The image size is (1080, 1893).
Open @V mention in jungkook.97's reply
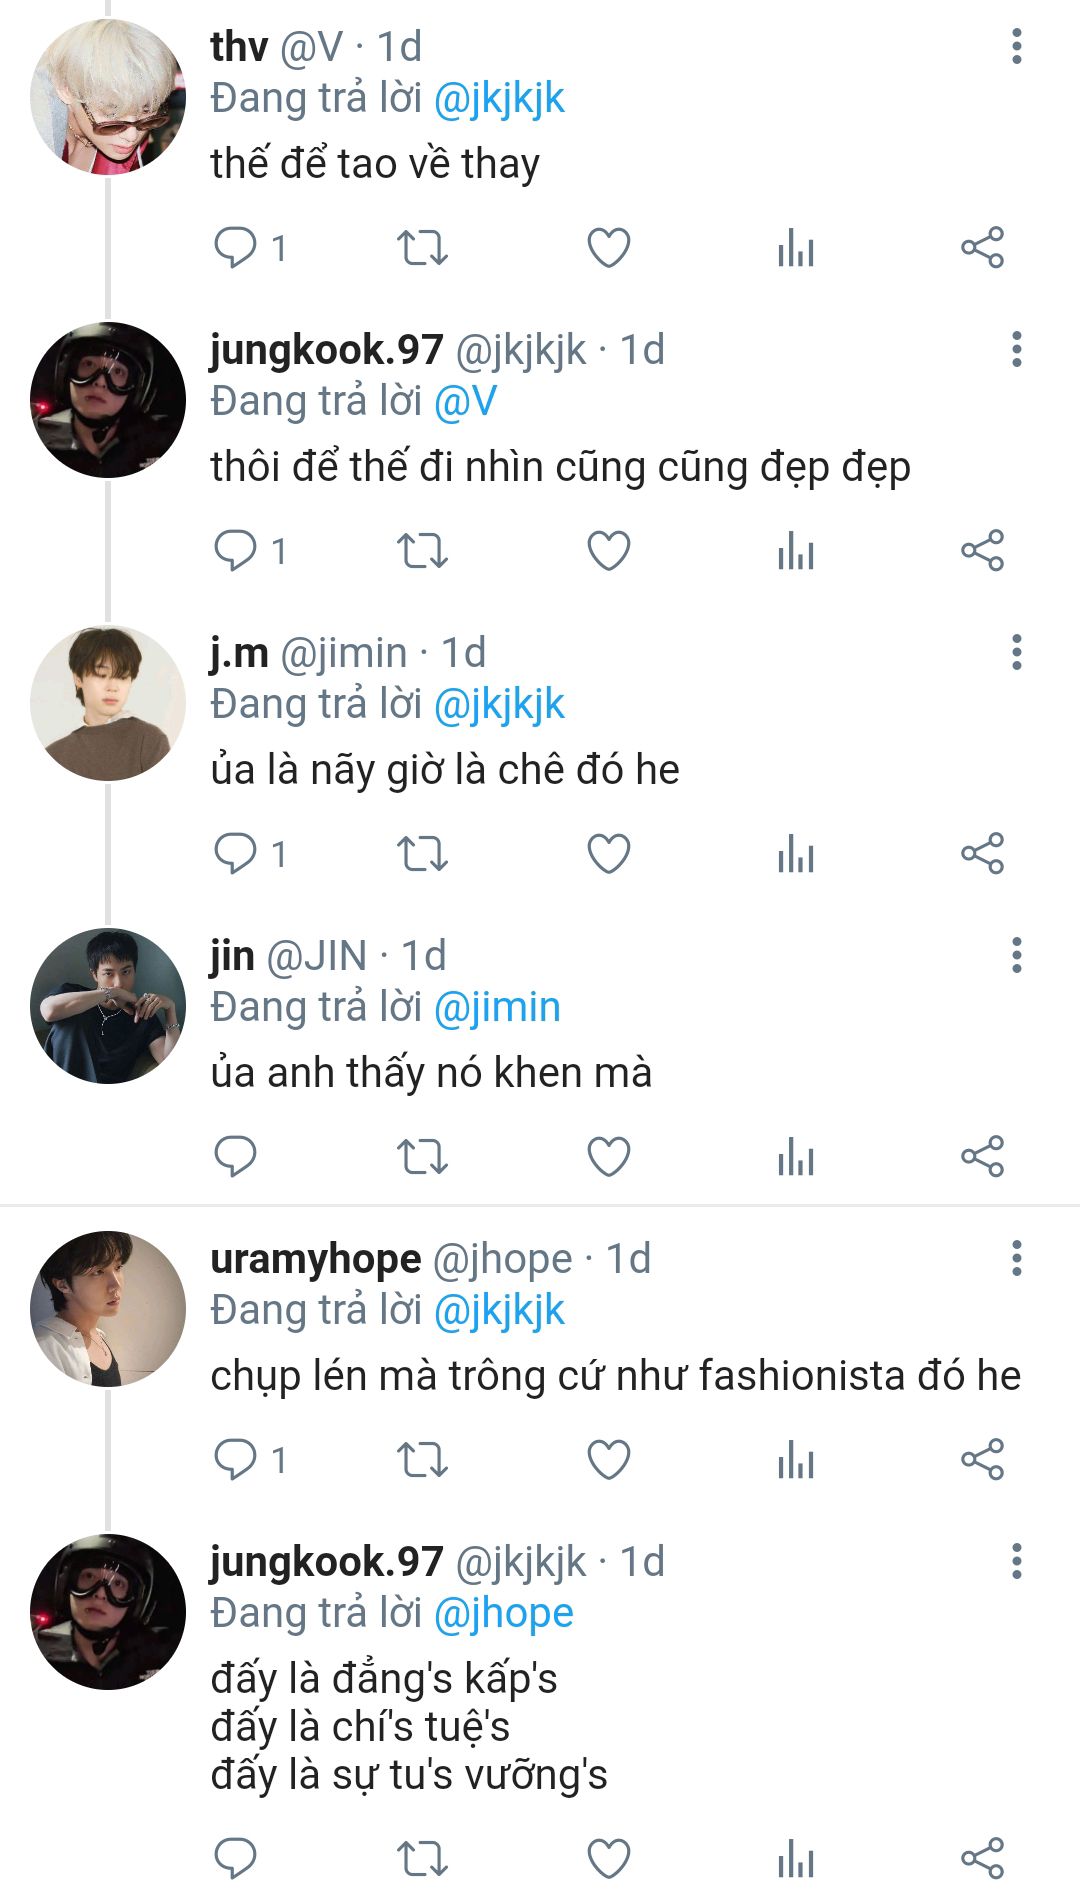(x=465, y=402)
